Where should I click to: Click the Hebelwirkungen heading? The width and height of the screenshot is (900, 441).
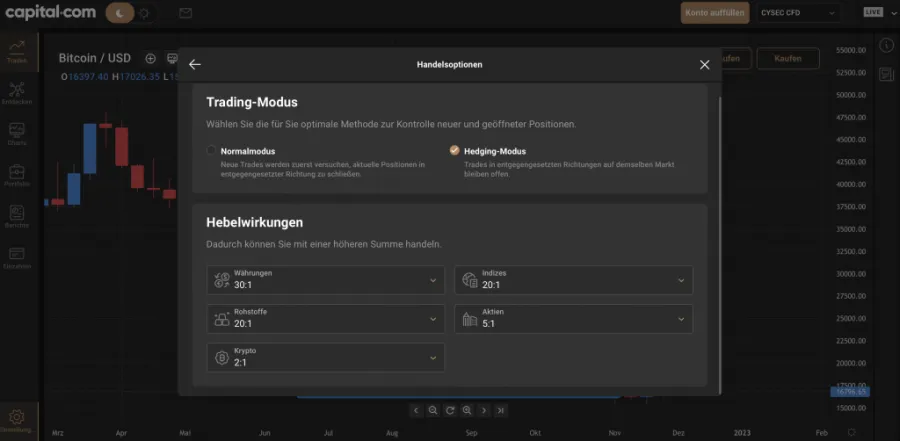click(x=254, y=222)
